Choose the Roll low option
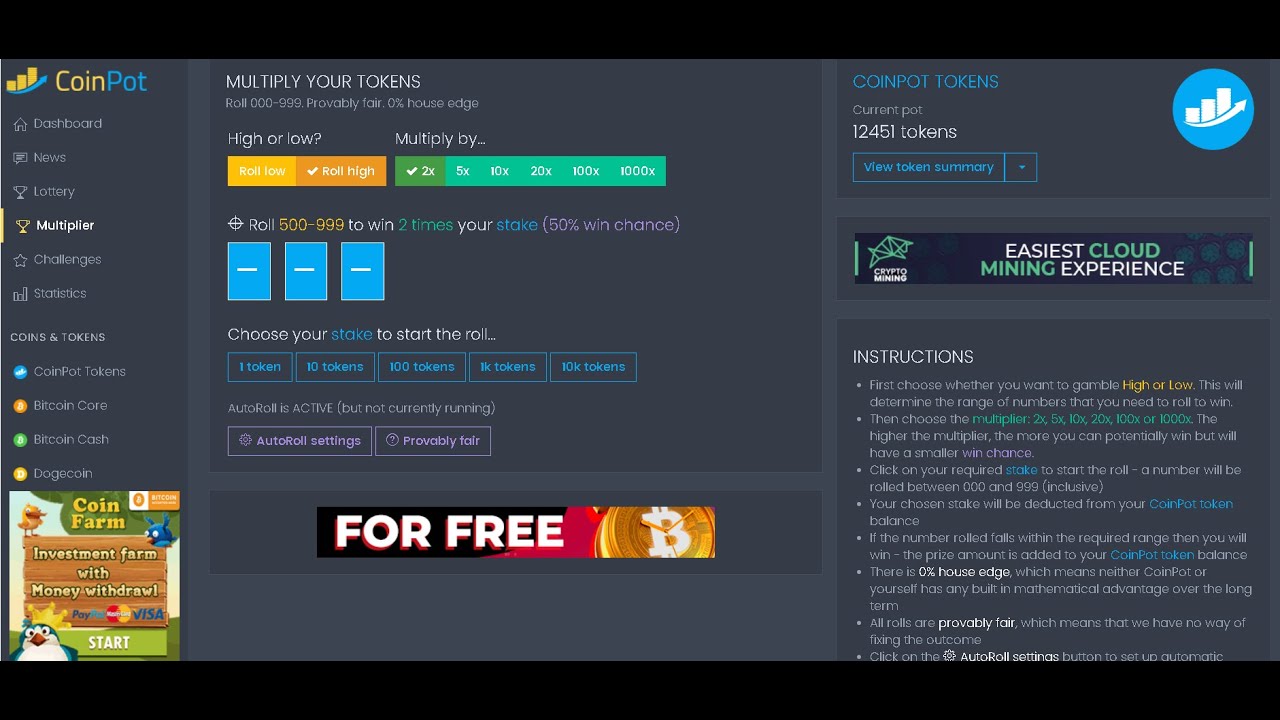The height and width of the screenshot is (720, 1280). click(x=262, y=171)
